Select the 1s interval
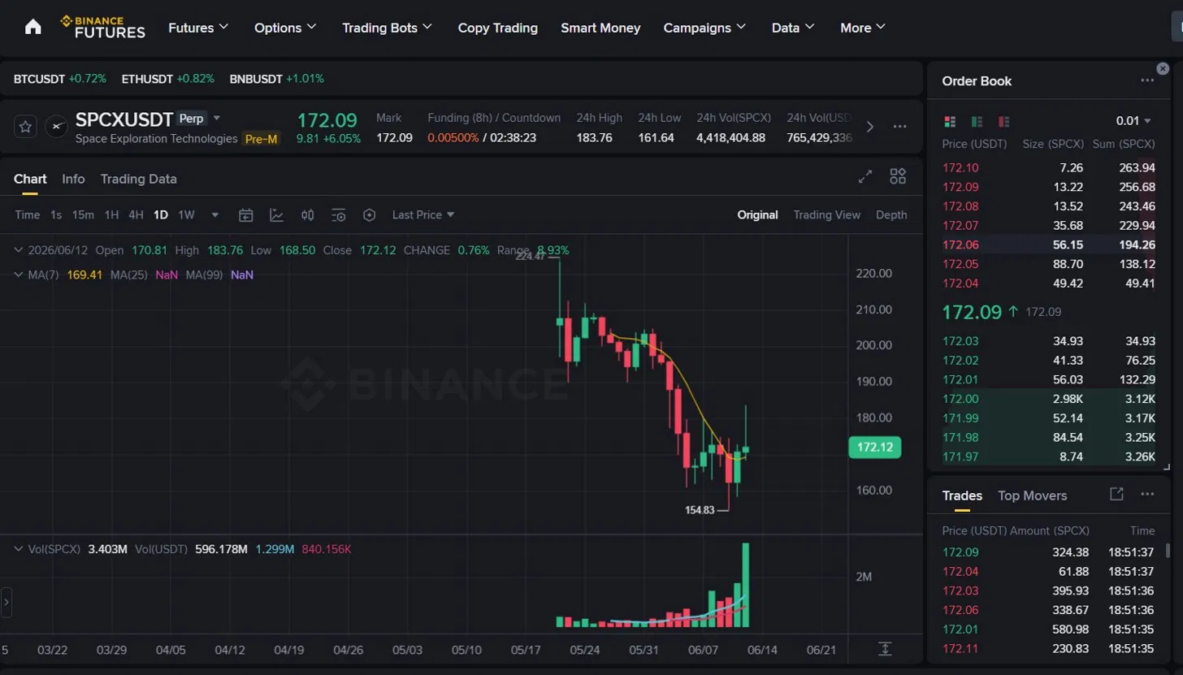The image size is (1183, 675). tap(56, 215)
